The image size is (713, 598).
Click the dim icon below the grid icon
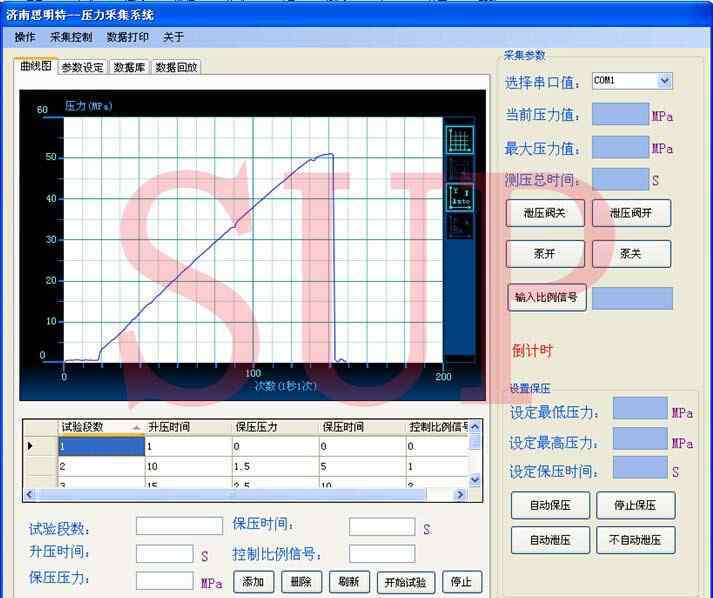[x=460, y=169]
